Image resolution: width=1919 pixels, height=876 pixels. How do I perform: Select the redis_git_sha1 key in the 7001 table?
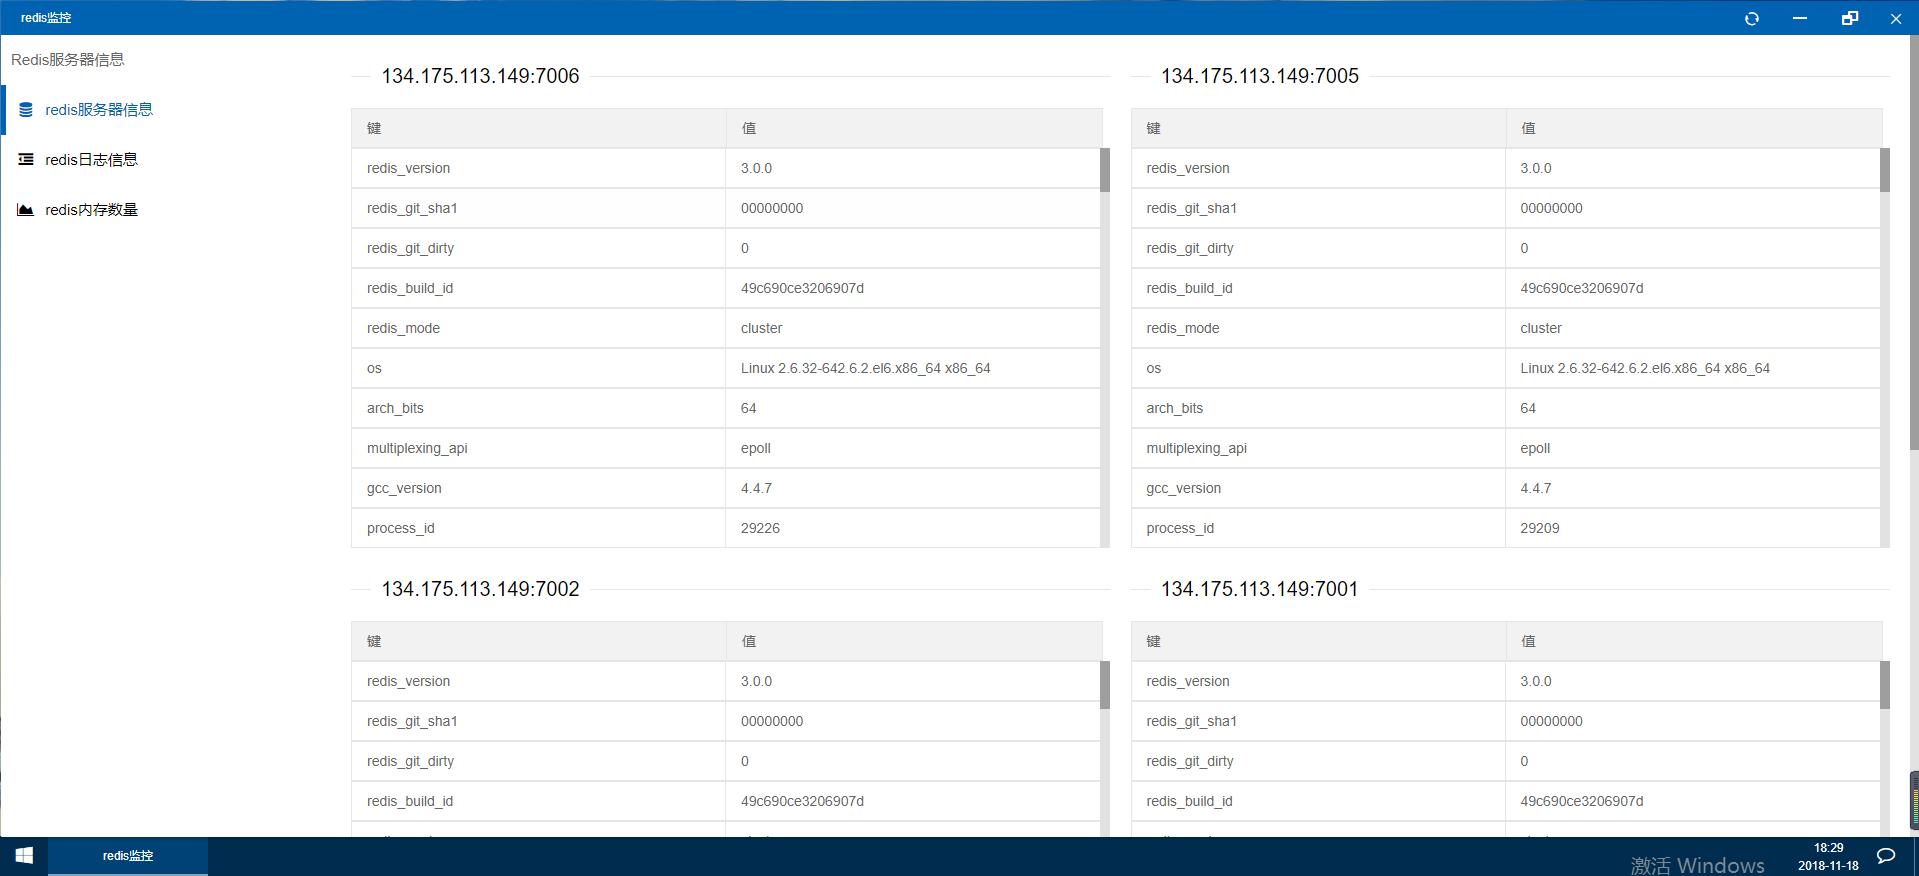click(x=1192, y=721)
